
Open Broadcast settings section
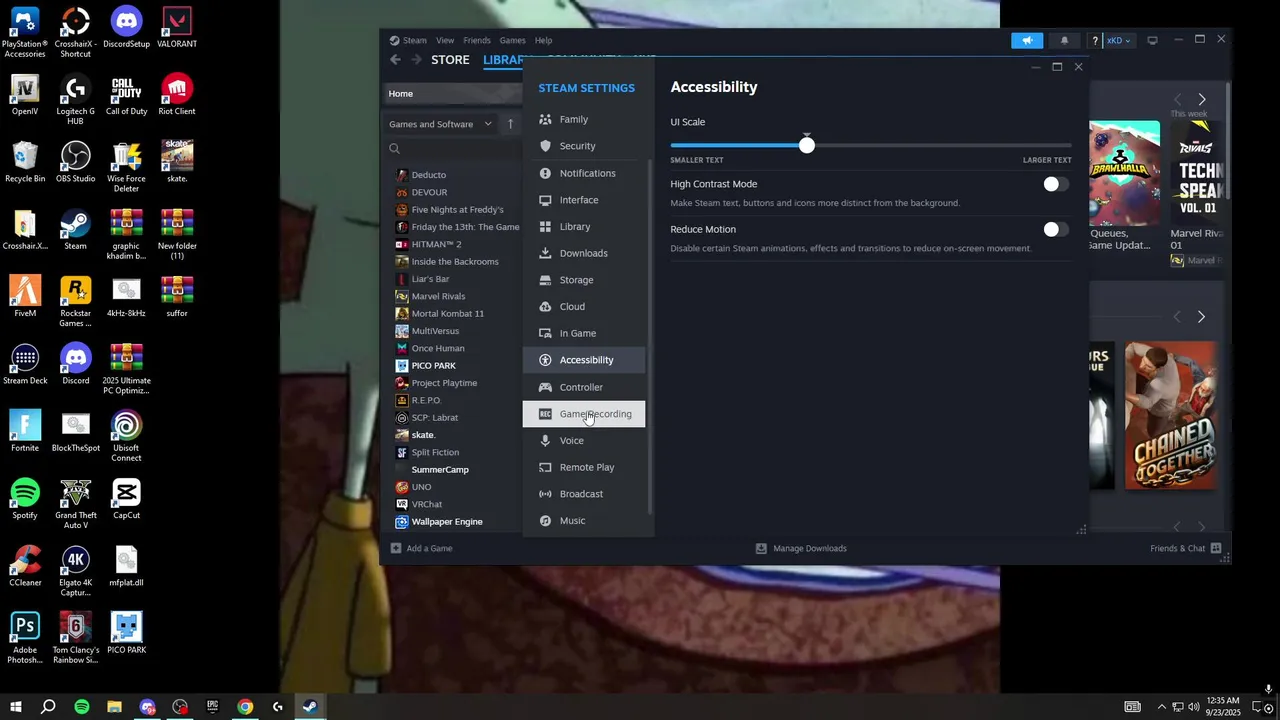tap(584, 494)
